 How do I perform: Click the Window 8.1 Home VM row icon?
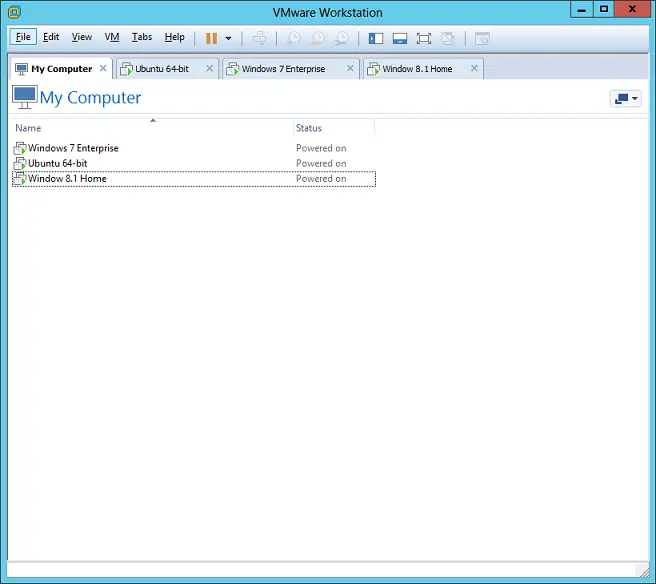pyautogui.click(x=20, y=179)
